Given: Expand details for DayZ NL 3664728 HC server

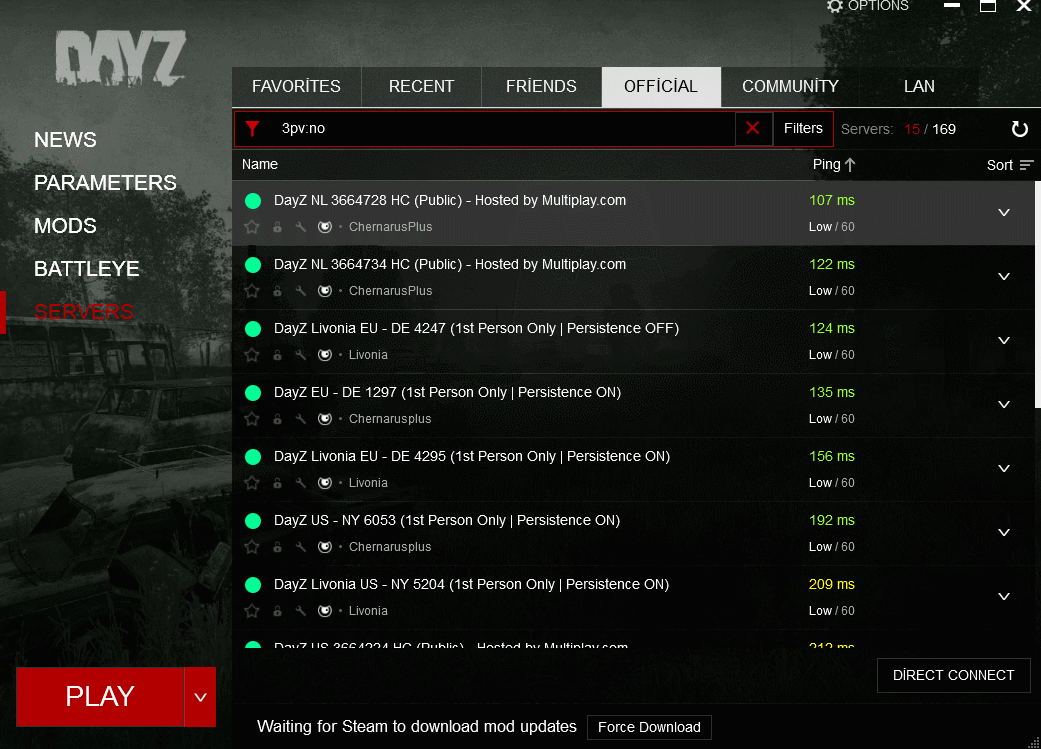Looking at the screenshot, I should click(x=1004, y=212).
